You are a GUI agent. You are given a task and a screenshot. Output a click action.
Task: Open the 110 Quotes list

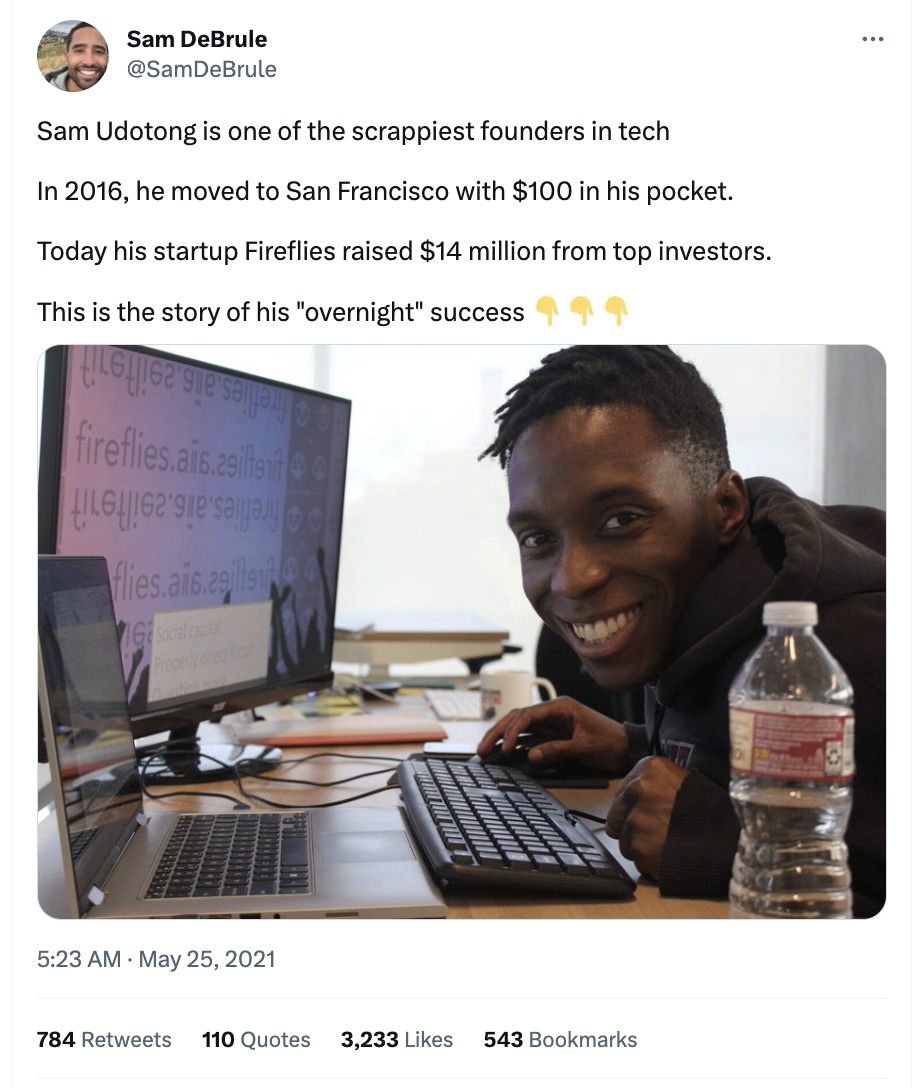(x=256, y=1040)
